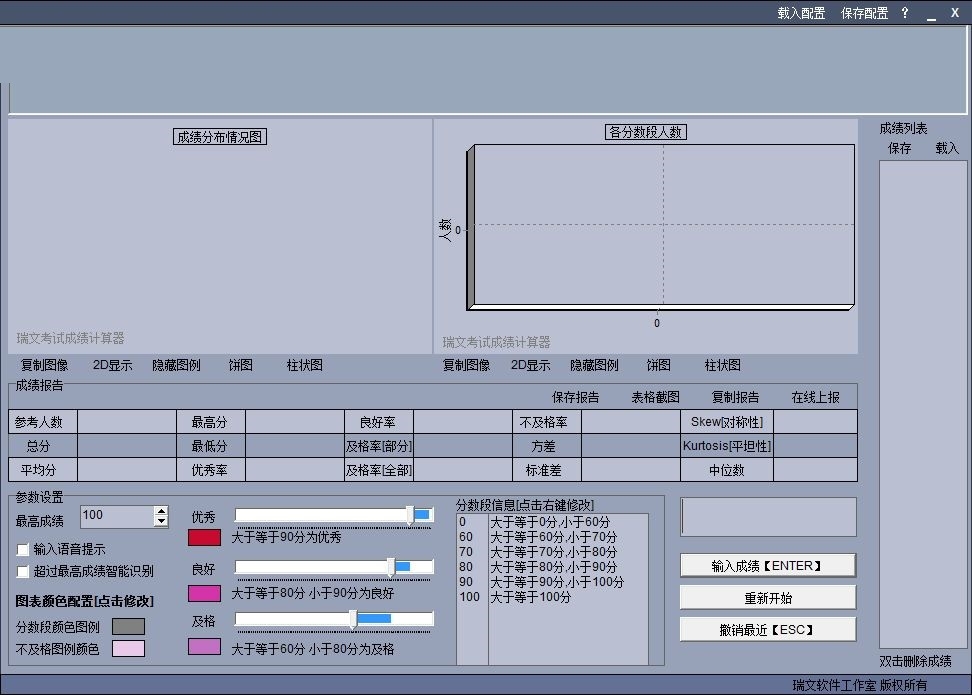The width and height of the screenshot is (972, 695).
Task: Decrease max score with stepper down arrow
Action: (x=161, y=522)
